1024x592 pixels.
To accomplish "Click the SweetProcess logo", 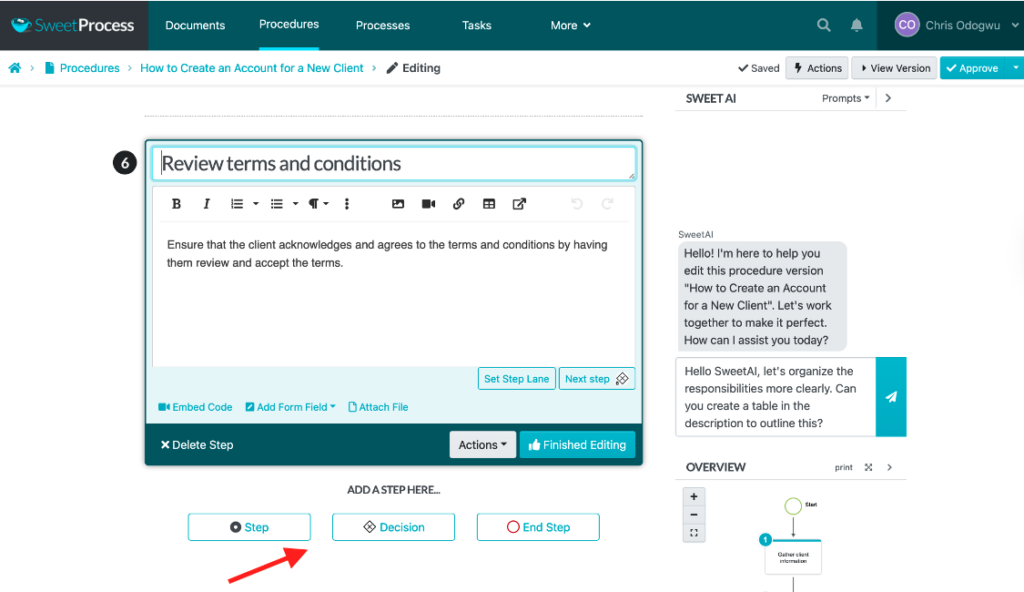I will (x=73, y=25).
